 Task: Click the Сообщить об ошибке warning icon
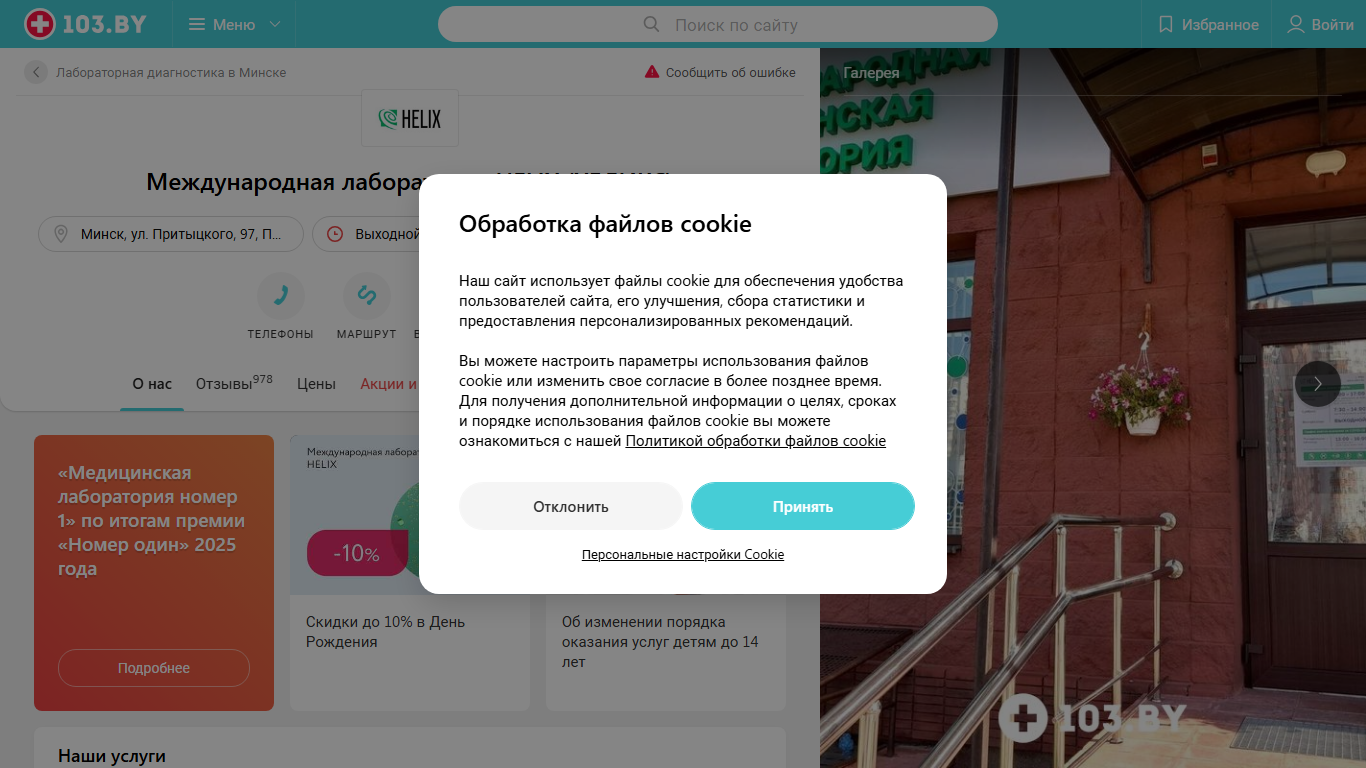(x=652, y=72)
